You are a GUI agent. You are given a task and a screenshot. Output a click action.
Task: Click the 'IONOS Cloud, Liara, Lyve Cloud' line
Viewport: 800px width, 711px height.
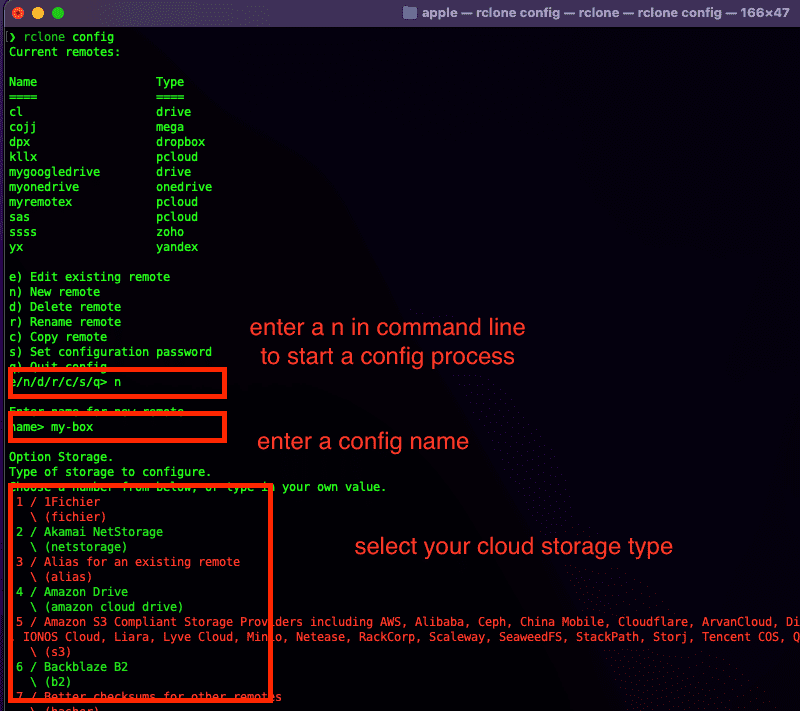pyautogui.click(x=411, y=637)
